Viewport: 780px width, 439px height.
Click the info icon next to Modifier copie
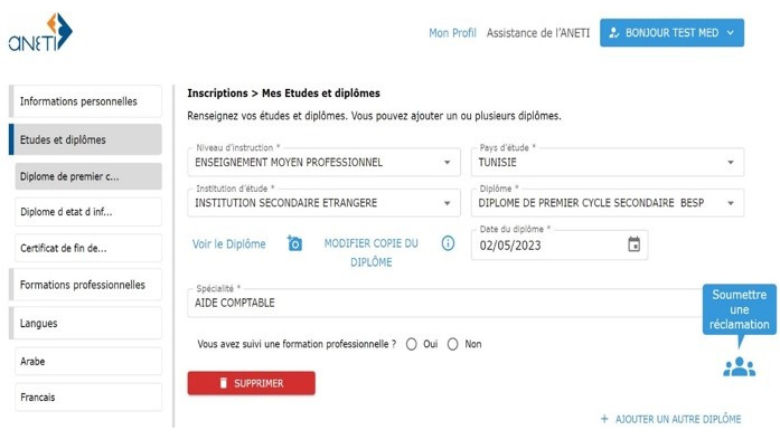click(448, 243)
